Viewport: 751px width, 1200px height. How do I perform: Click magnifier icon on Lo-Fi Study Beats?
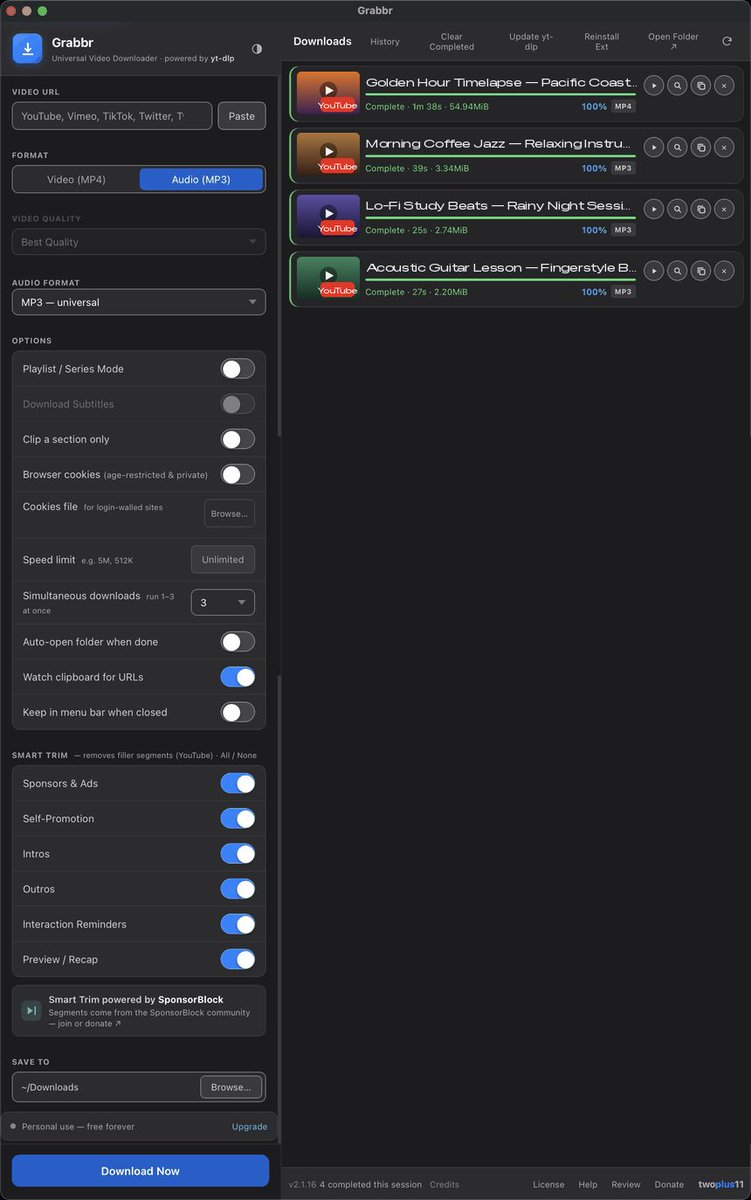[x=677, y=210]
